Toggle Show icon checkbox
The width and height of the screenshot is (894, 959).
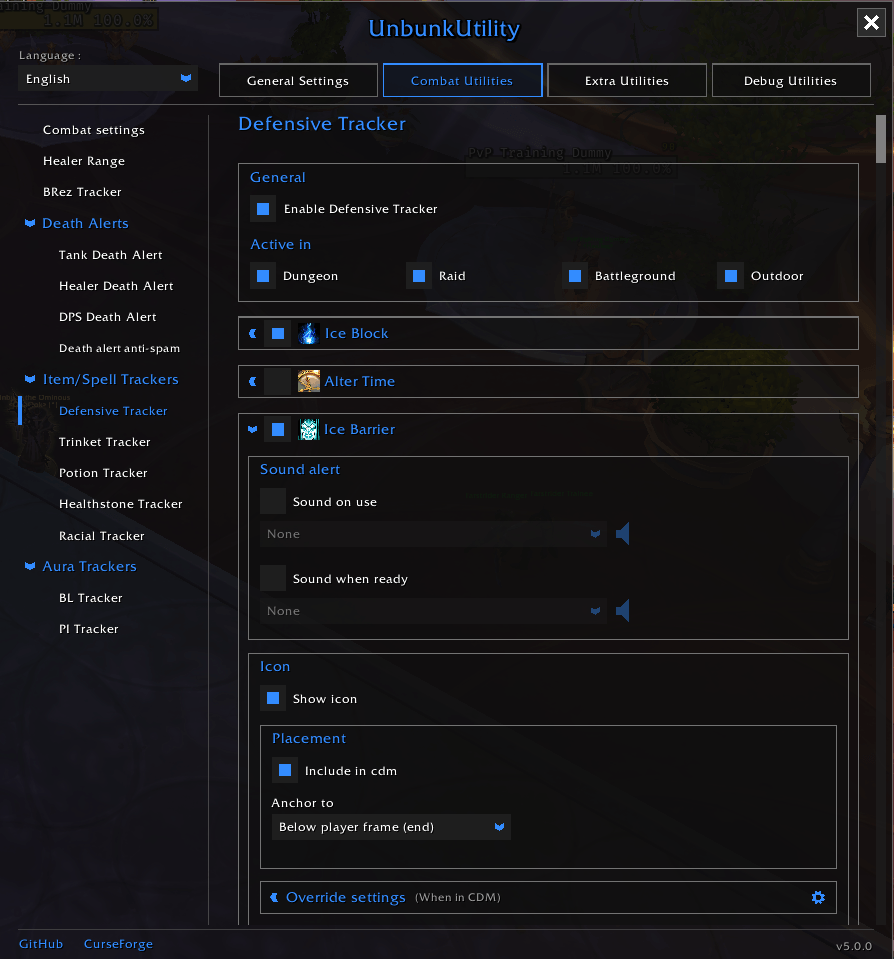click(x=273, y=698)
